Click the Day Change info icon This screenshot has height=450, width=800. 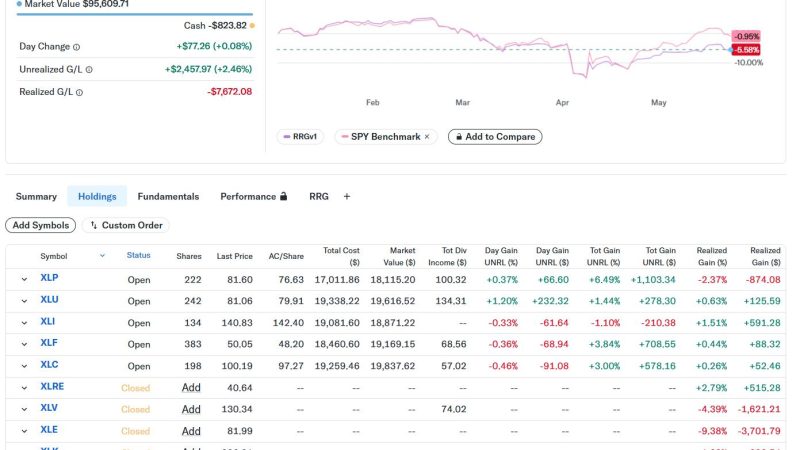(x=77, y=47)
